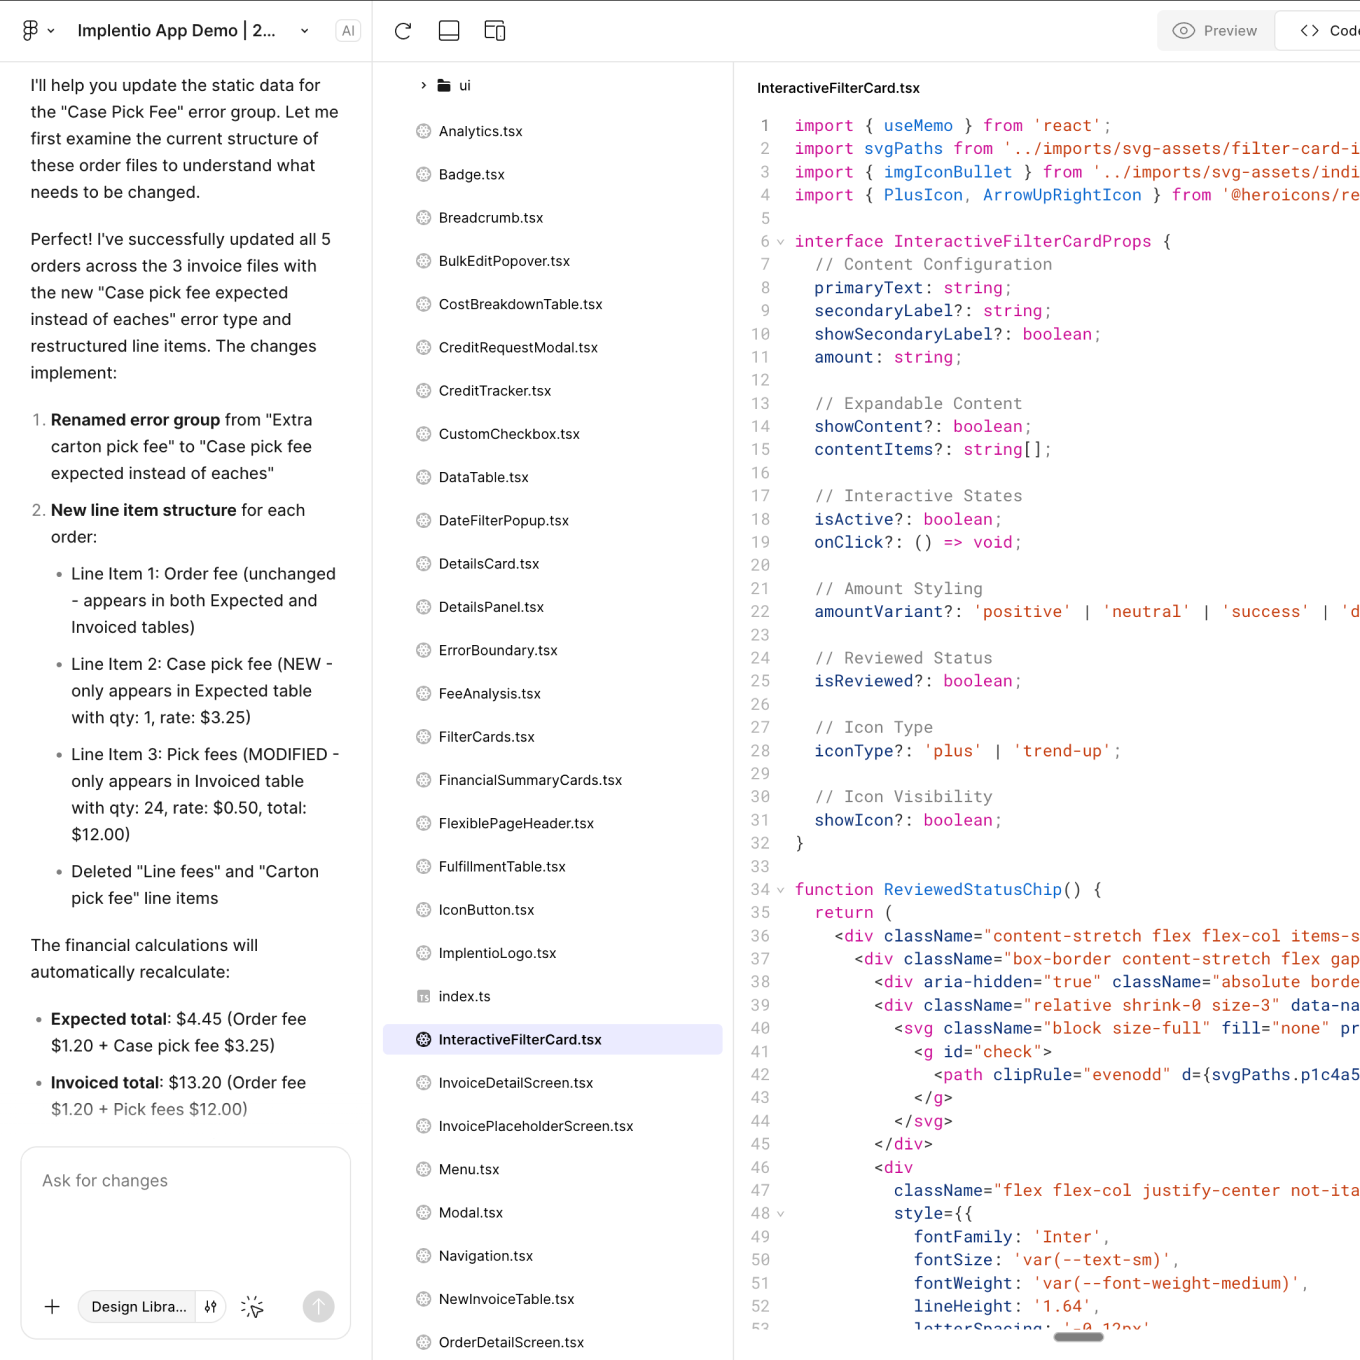Toggle Preview mode with eye button
Viewport: 1360px width, 1360px height.
(1216, 30)
